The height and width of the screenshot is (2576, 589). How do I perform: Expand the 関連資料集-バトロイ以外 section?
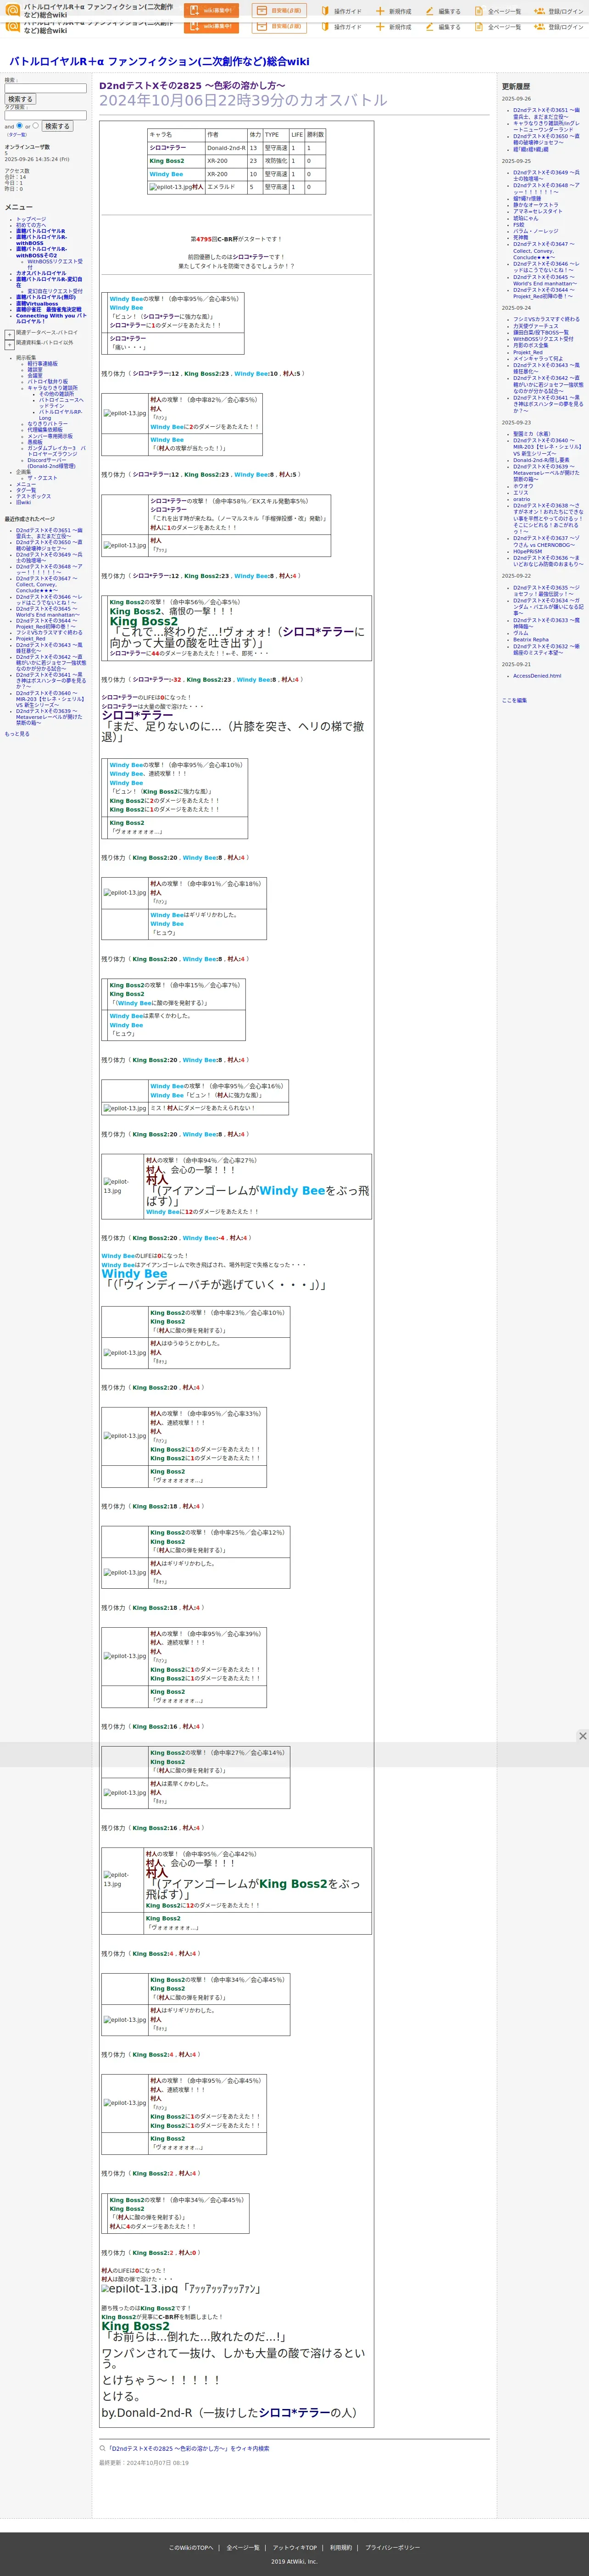pos(9,345)
